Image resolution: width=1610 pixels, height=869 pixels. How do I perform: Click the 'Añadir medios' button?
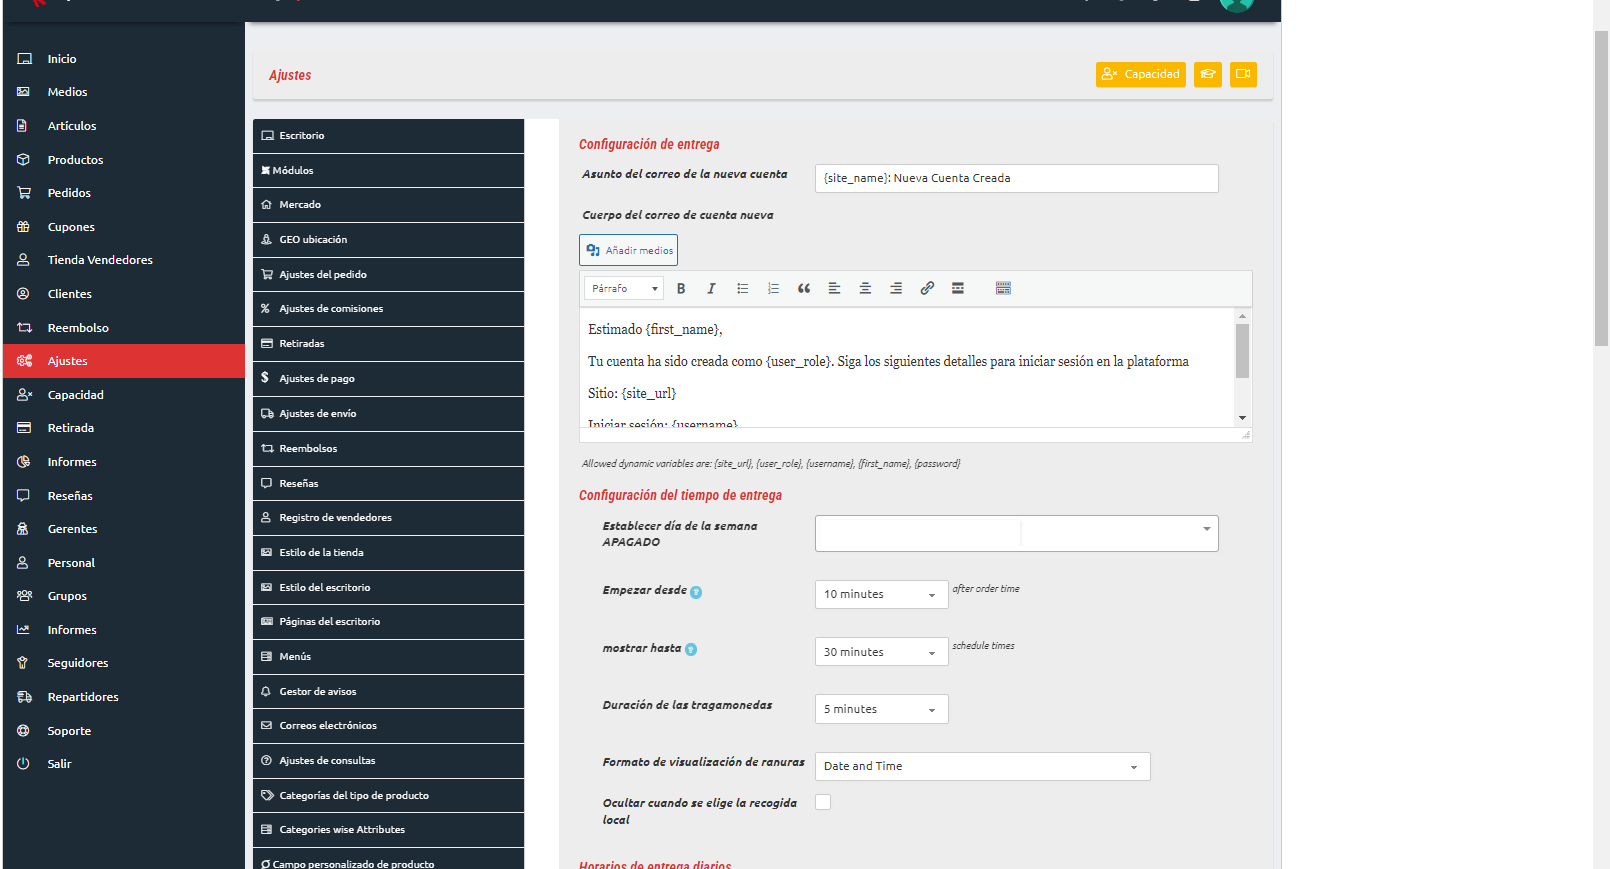pyautogui.click(x=628, y=250)
